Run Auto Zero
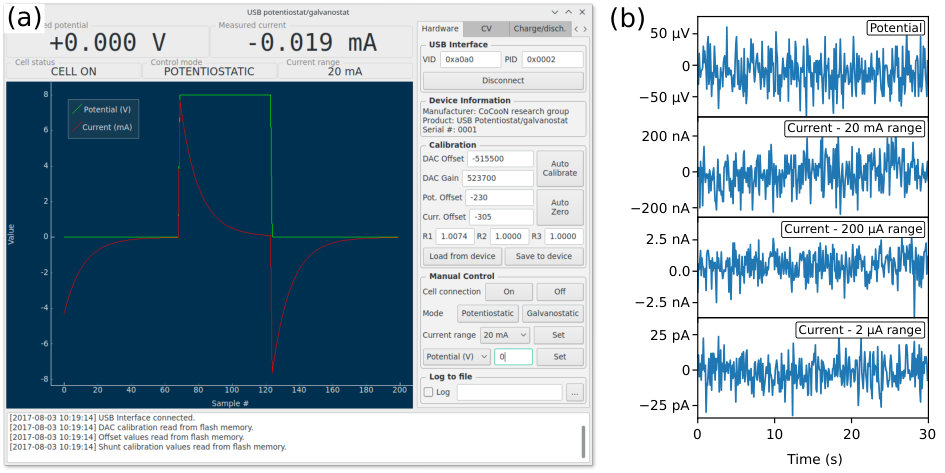Image resolution: width=945 pixels, height=473 pixels. (560, 207)
